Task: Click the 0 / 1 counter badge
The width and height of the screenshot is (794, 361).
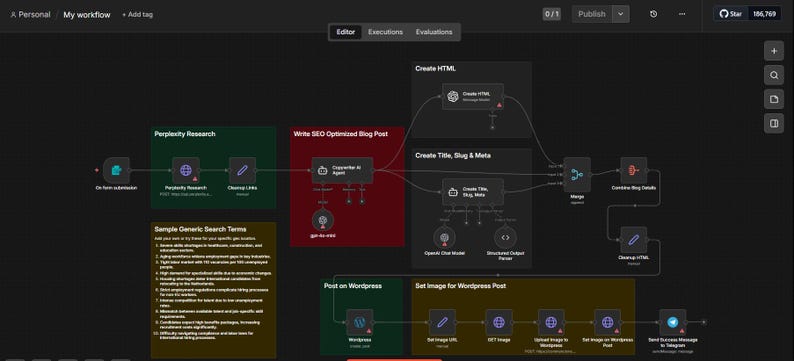Action: [551, 14]
